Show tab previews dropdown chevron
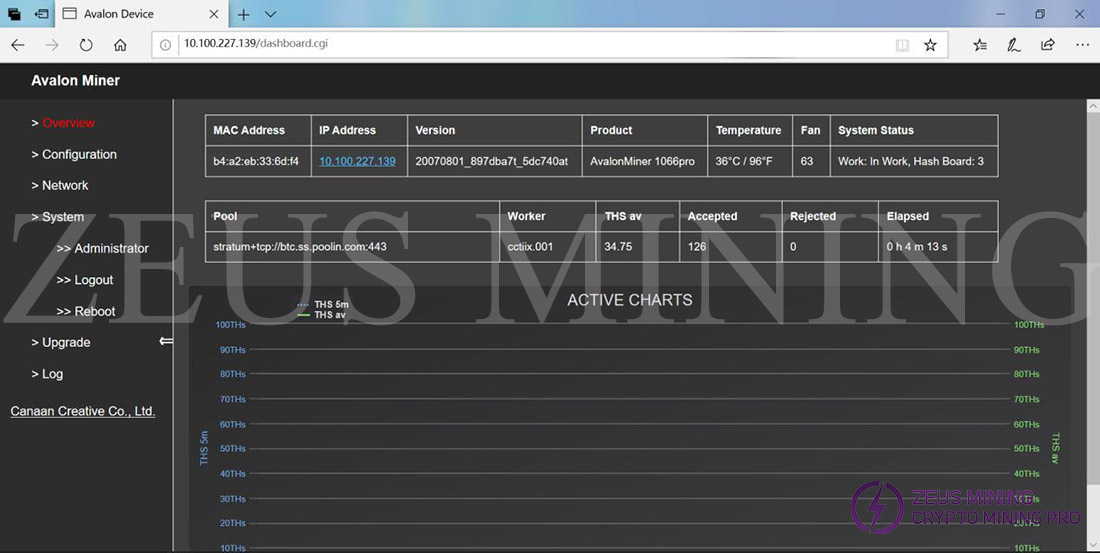 pos(270,14)
